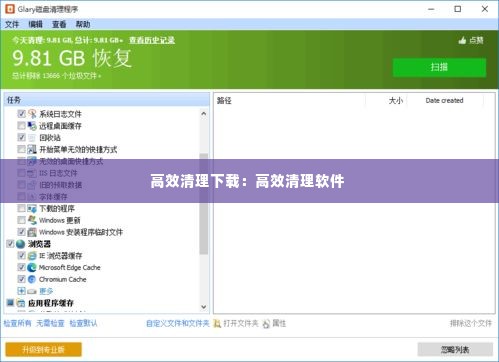Screen dimensions: 499x362
Task: Open the 查看历史记录 history link
Action: point(152,40)
